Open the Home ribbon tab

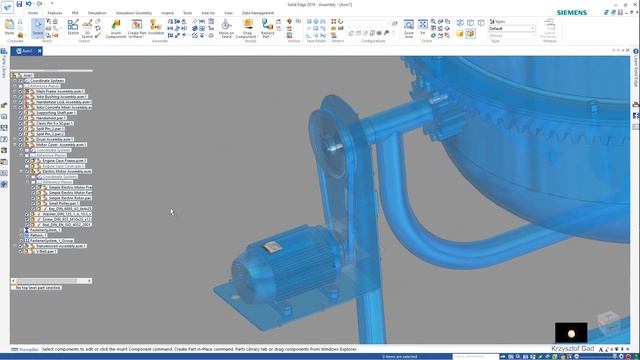pos(33,13)
